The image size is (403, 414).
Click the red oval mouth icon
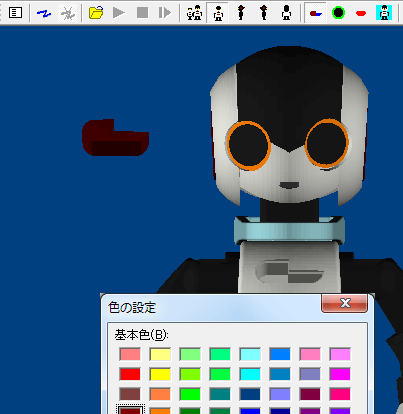tap(361, 13)
